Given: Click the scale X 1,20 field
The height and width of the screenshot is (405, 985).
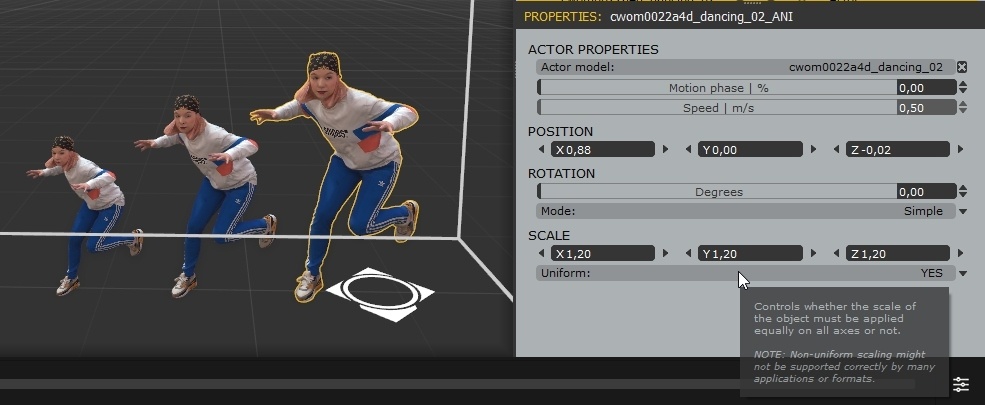Looking at the screenshot, I should tap(603, 254).
